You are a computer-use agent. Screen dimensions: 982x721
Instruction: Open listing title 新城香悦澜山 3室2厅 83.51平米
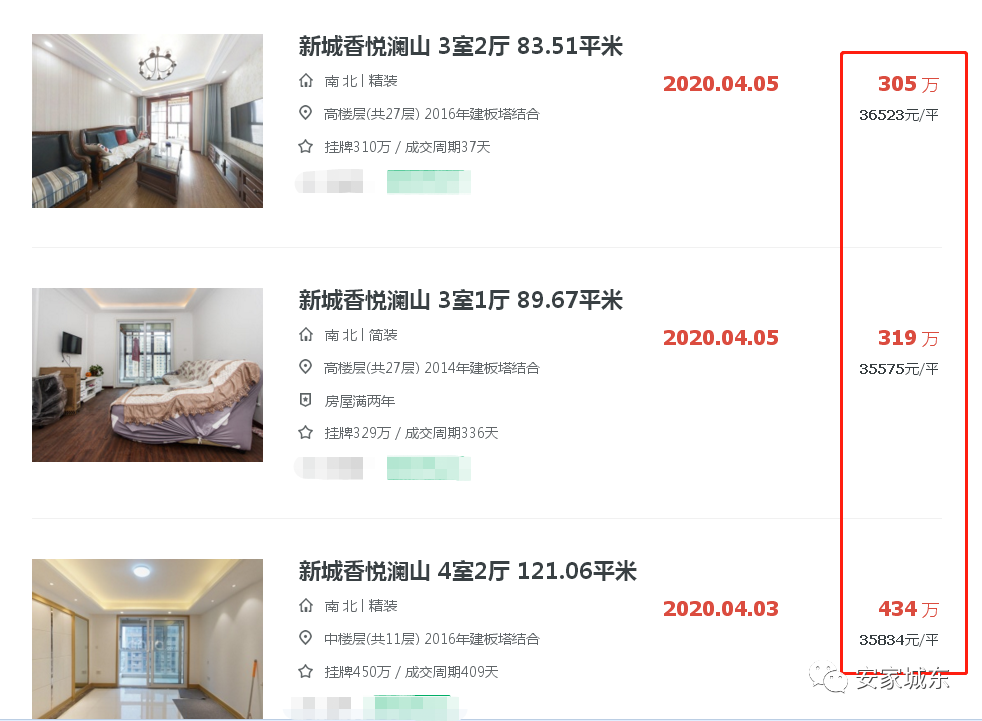point(460,46)
